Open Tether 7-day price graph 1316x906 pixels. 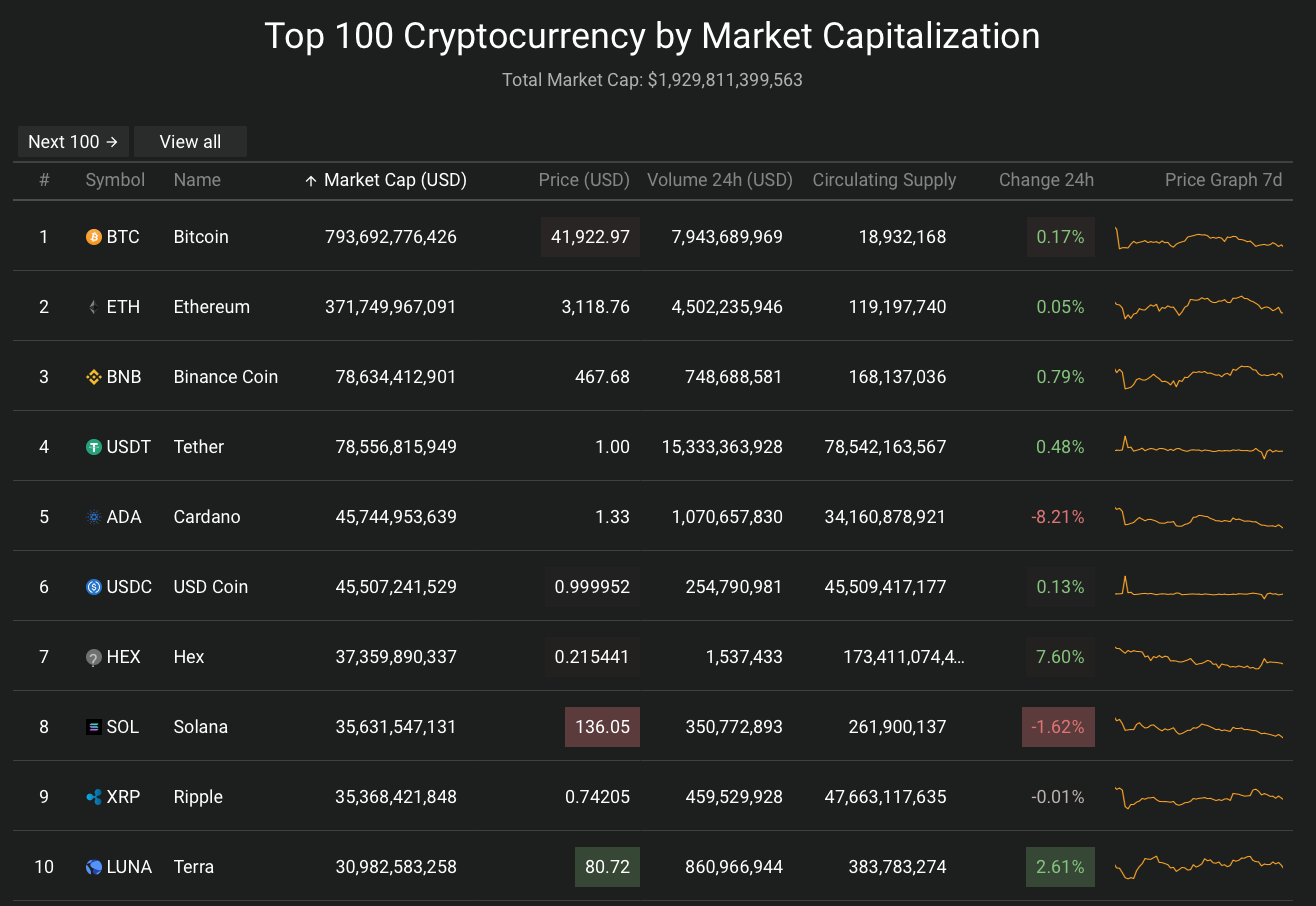pyautogui.click(x=1199, y=447)
